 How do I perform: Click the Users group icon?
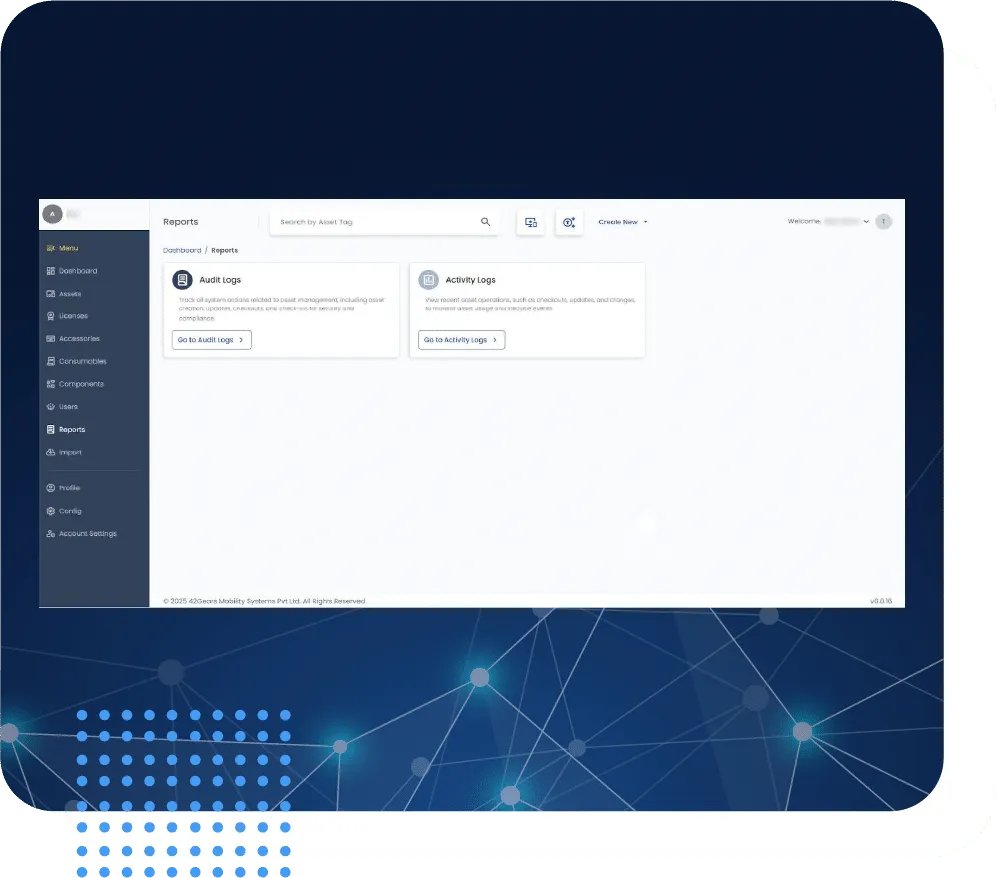[51, 407]
